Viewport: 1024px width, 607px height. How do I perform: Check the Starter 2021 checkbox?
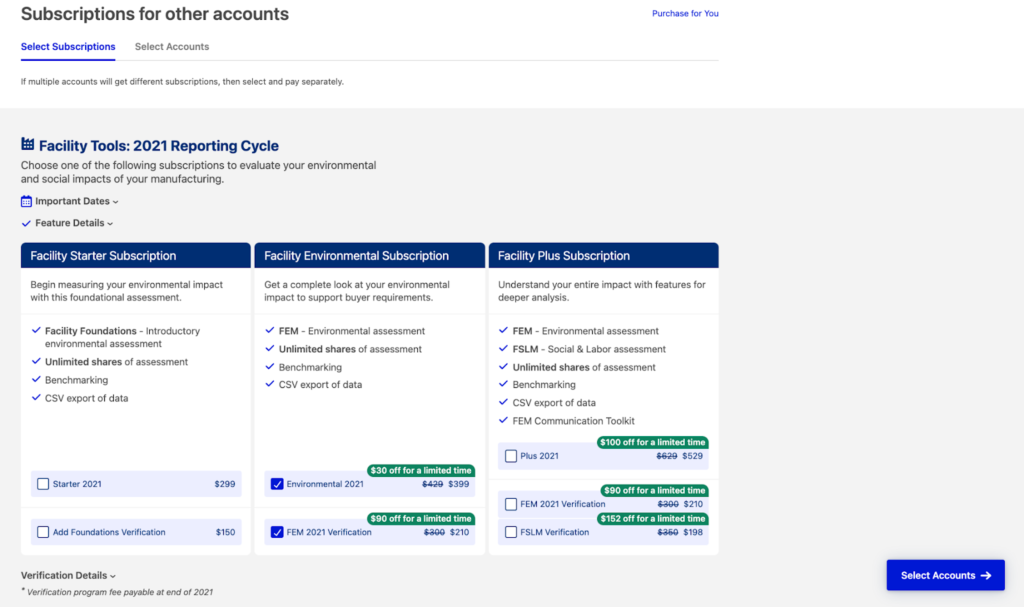pos(43,484)
